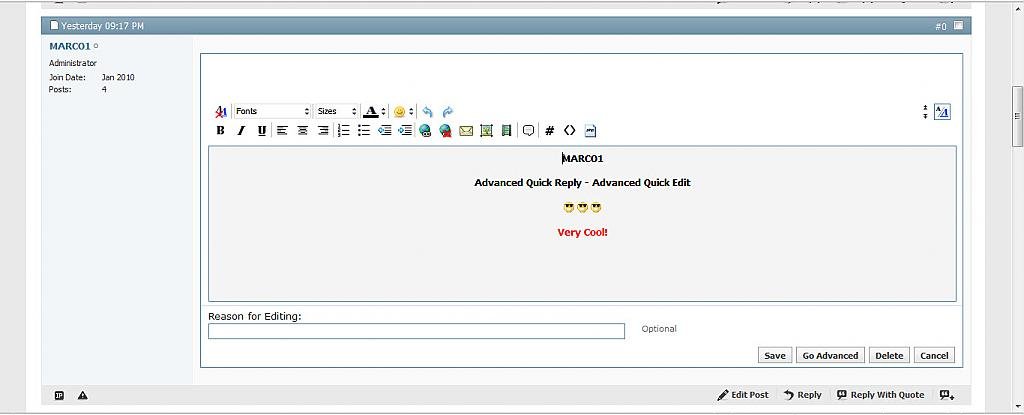Align text center
This screenshot has height=415, width=1024.
302,131
